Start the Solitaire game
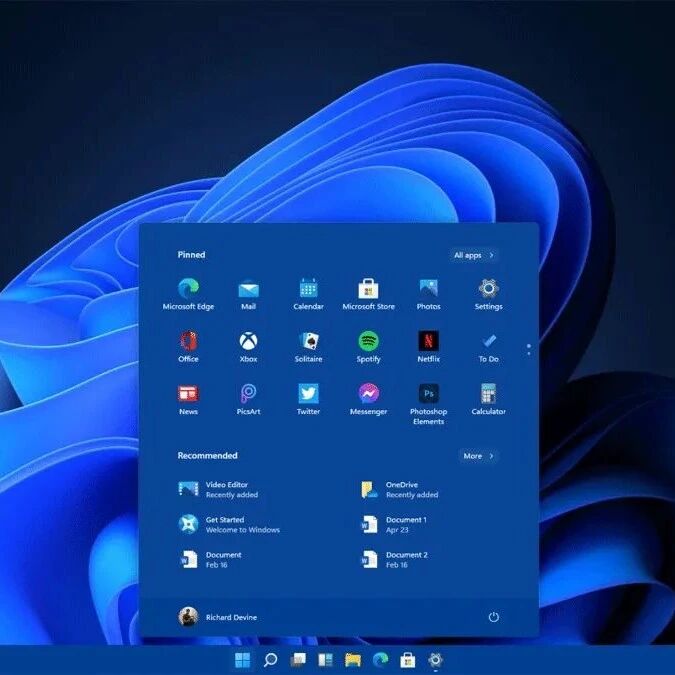Viewport: 675px width, 675px height. click(308, 347)
